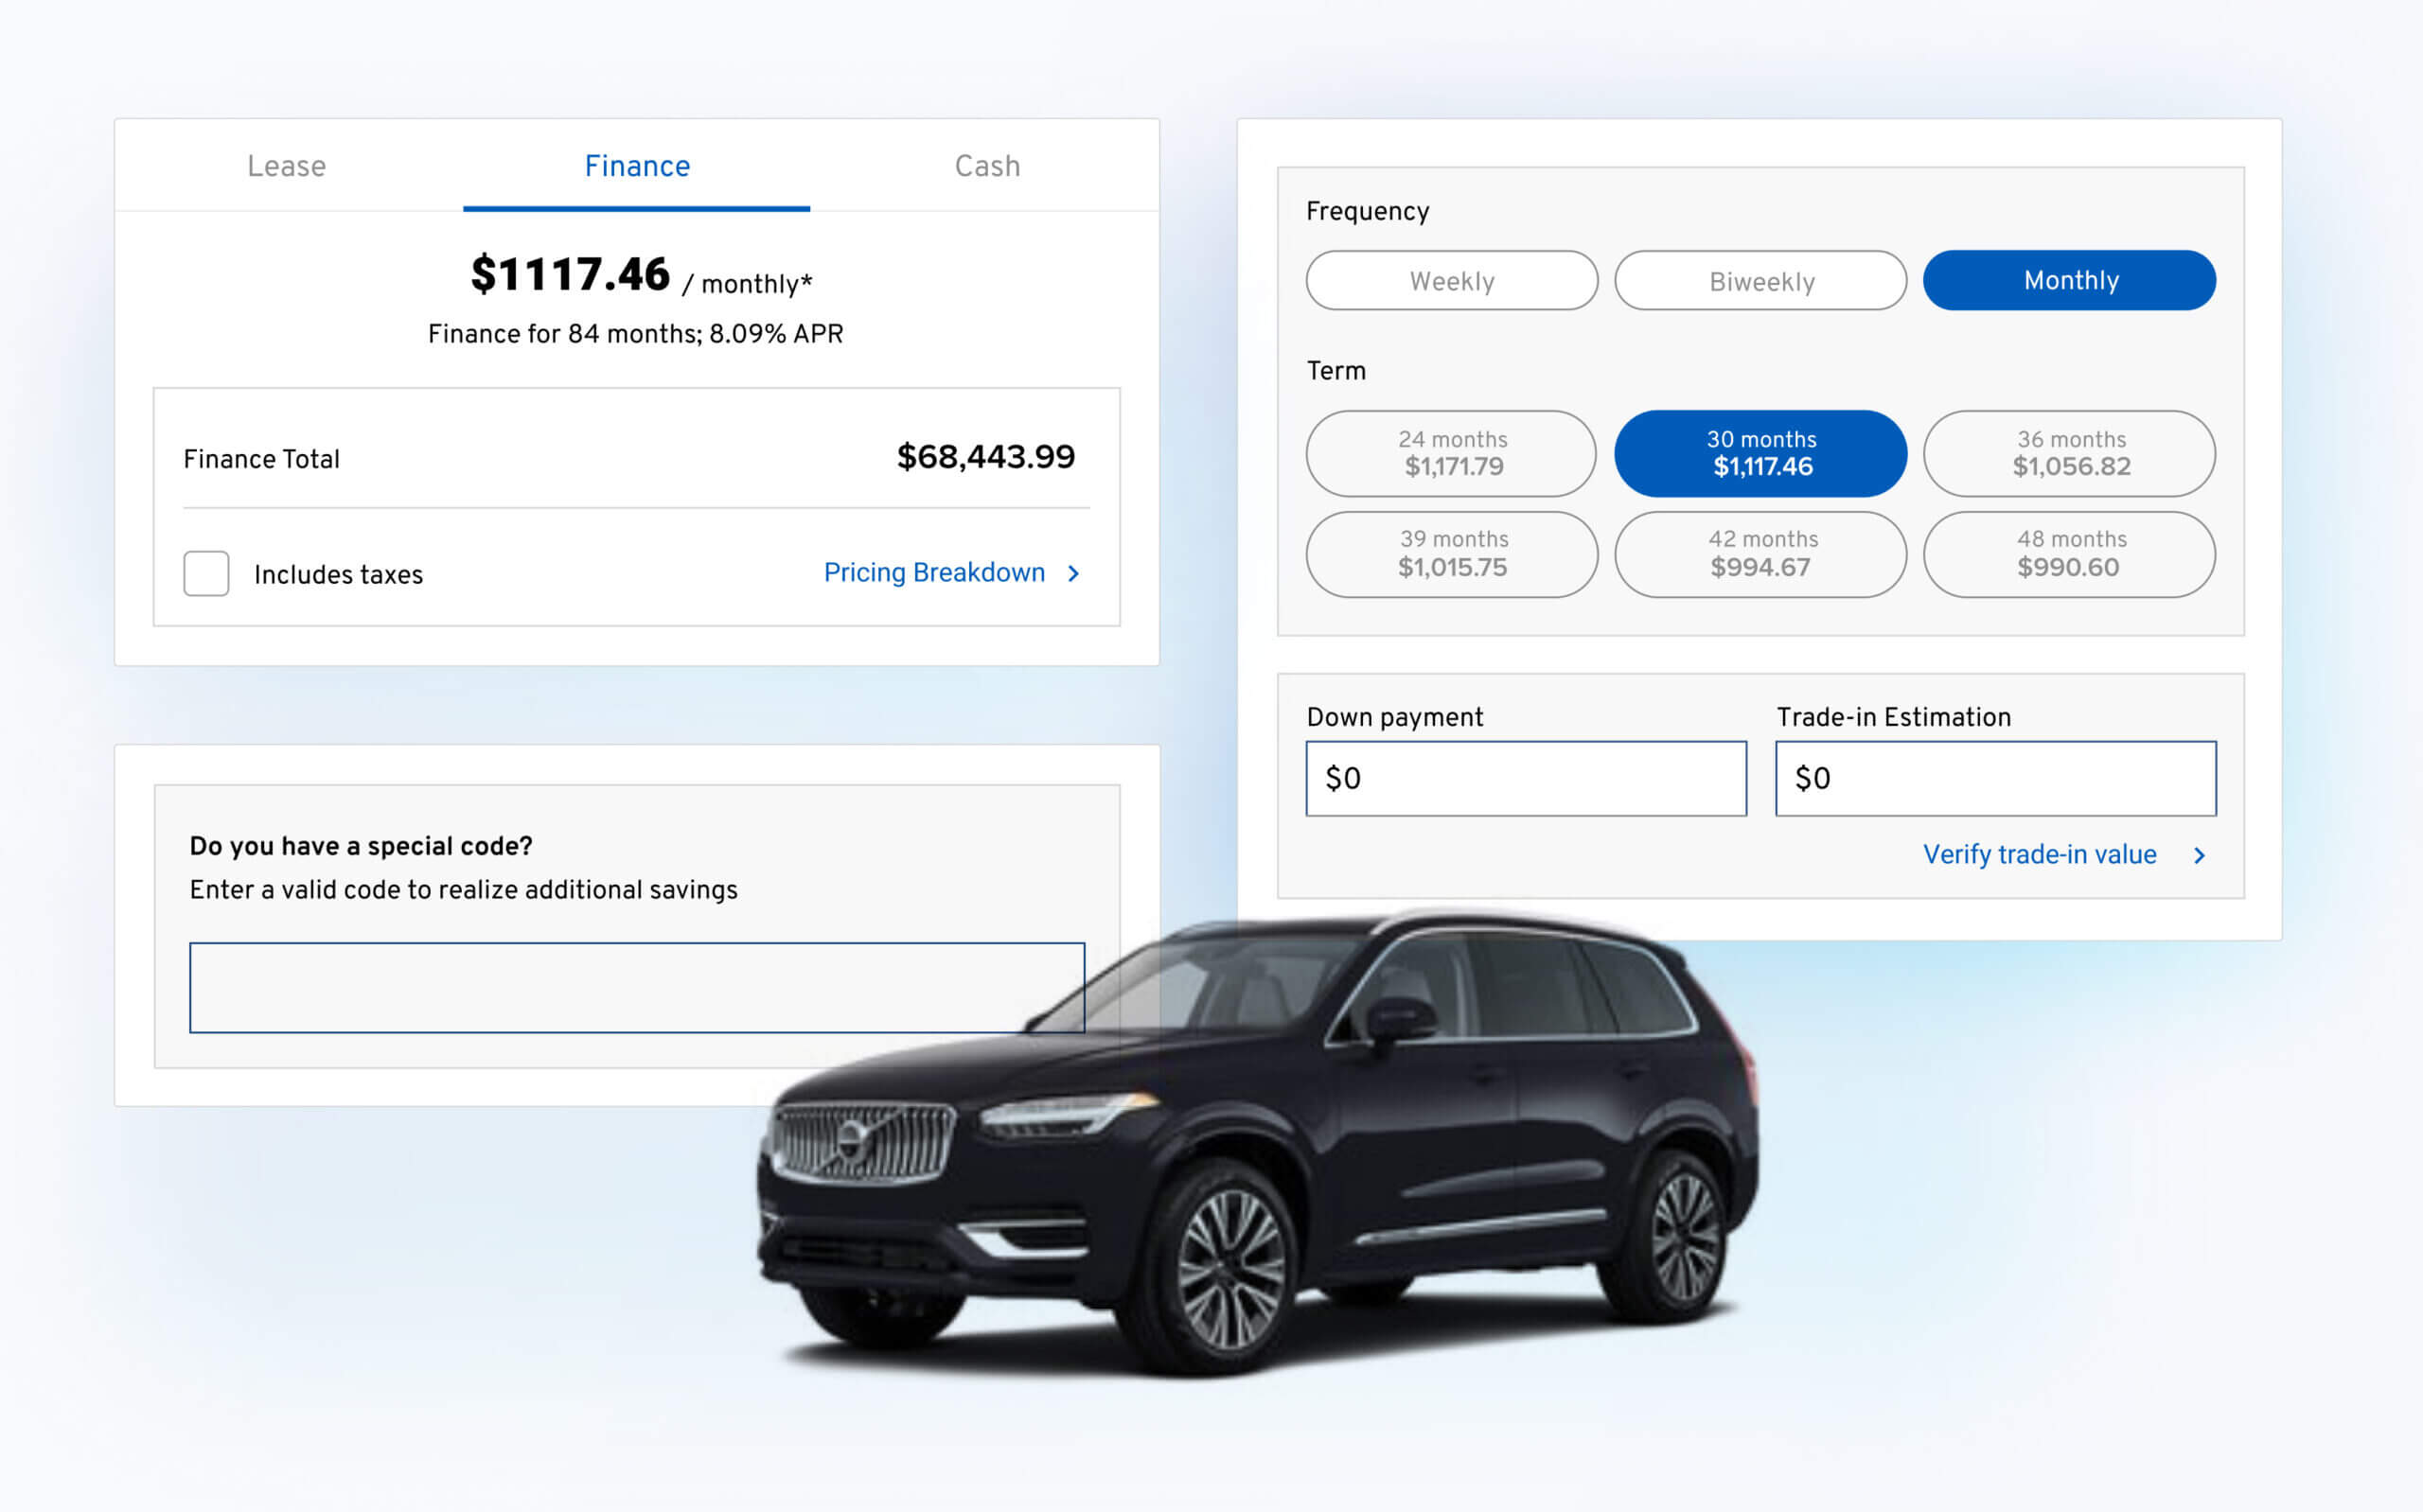Select 39 months term option
The image size is (2423, 1512).
click(1453, 554)
